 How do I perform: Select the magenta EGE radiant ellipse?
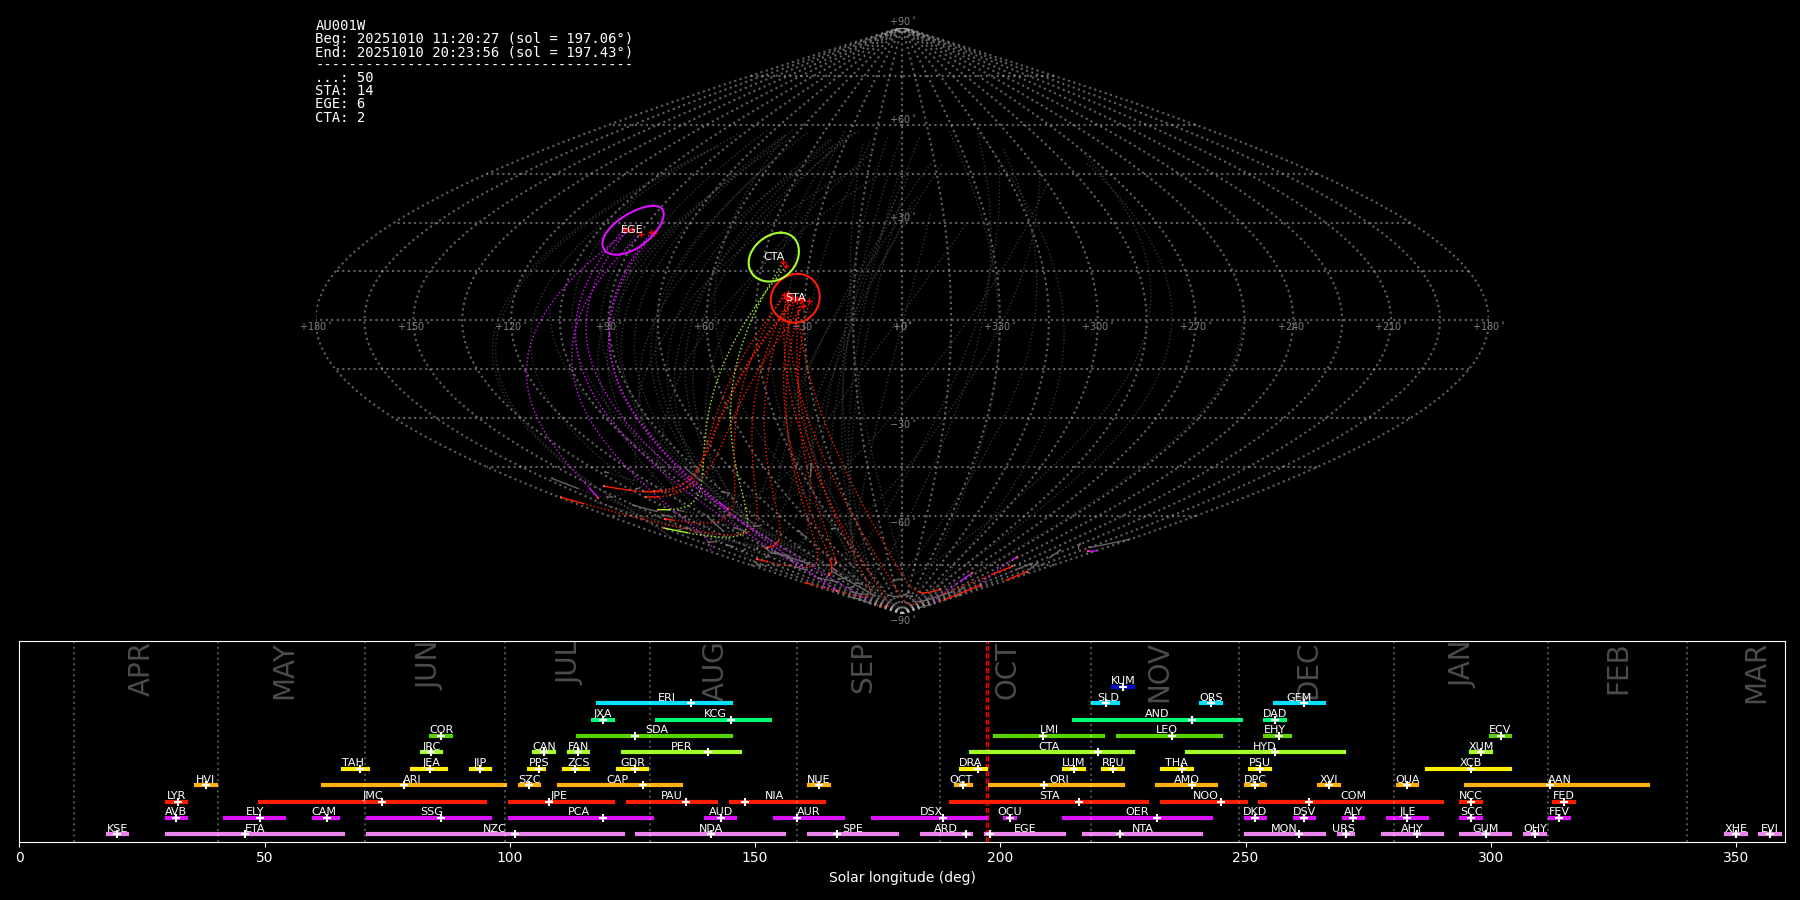(x=632, y=230)
